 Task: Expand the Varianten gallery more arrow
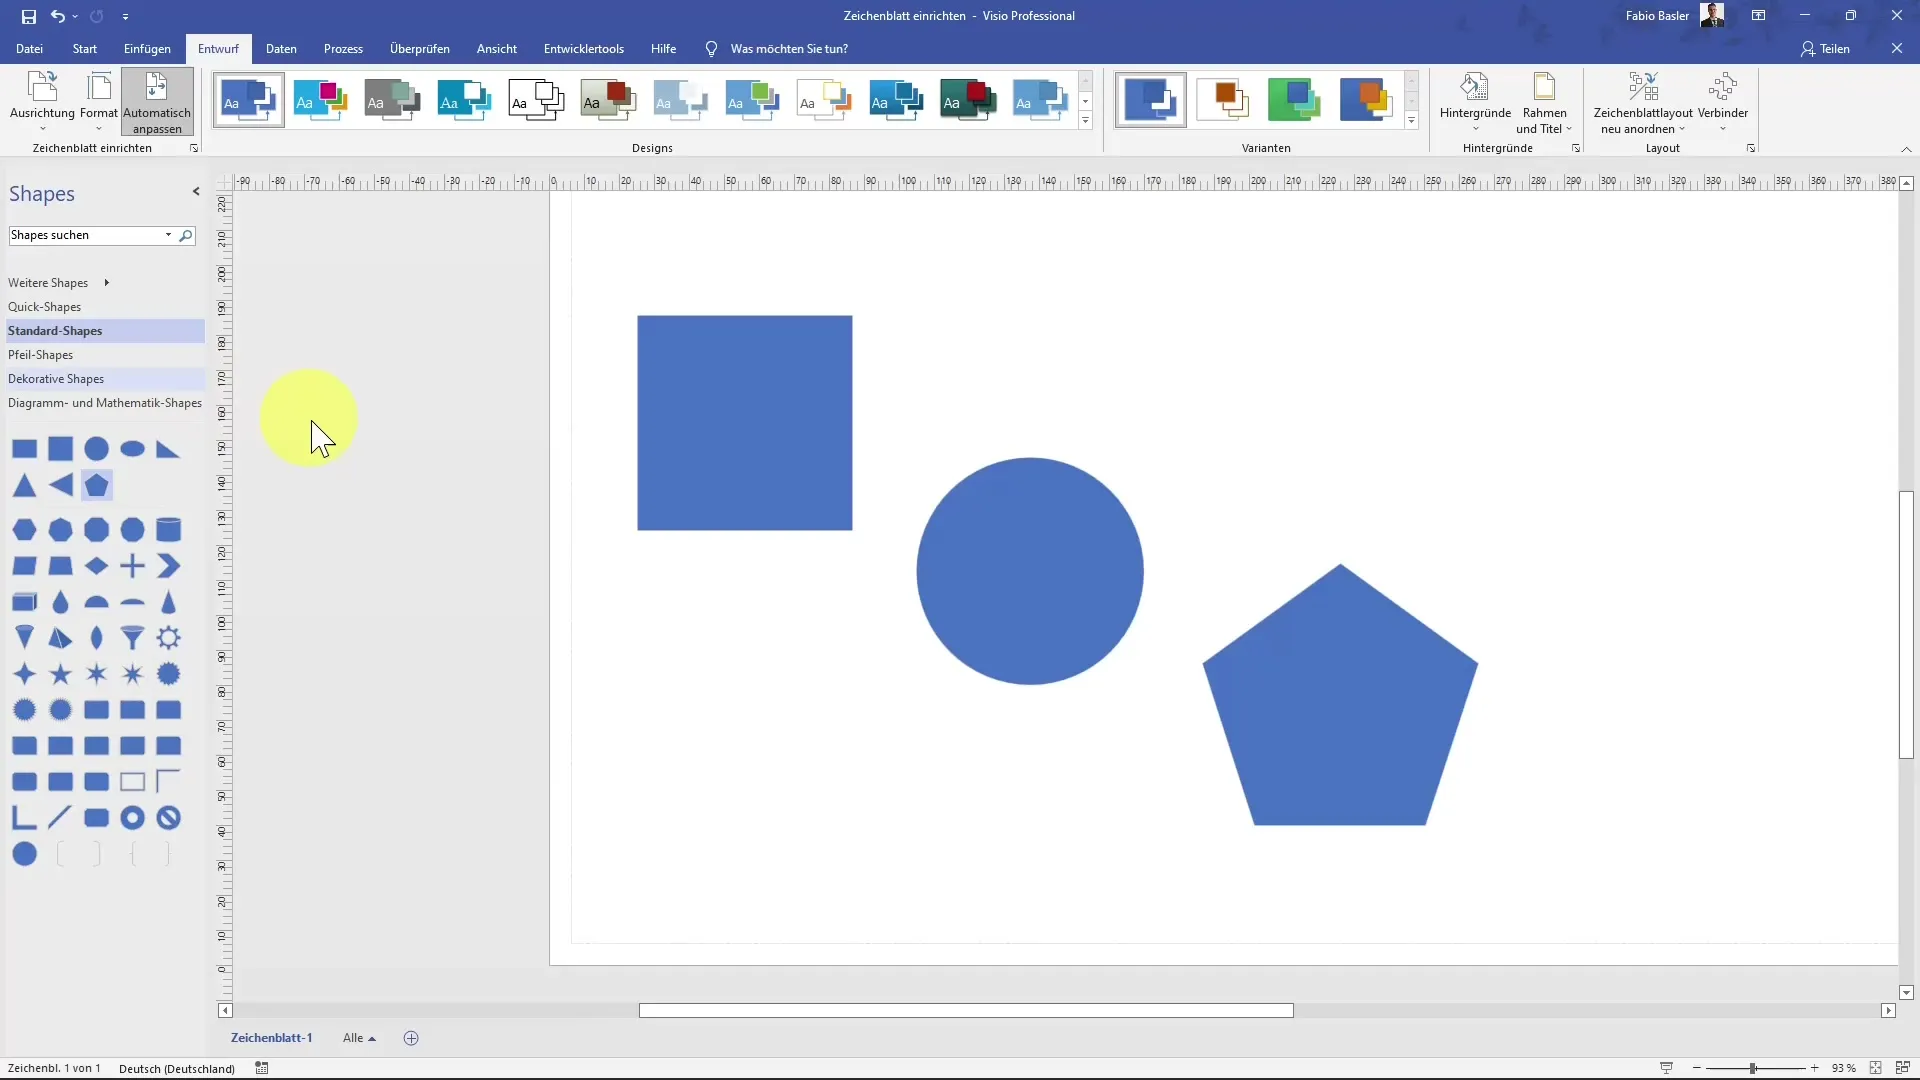1411,121
